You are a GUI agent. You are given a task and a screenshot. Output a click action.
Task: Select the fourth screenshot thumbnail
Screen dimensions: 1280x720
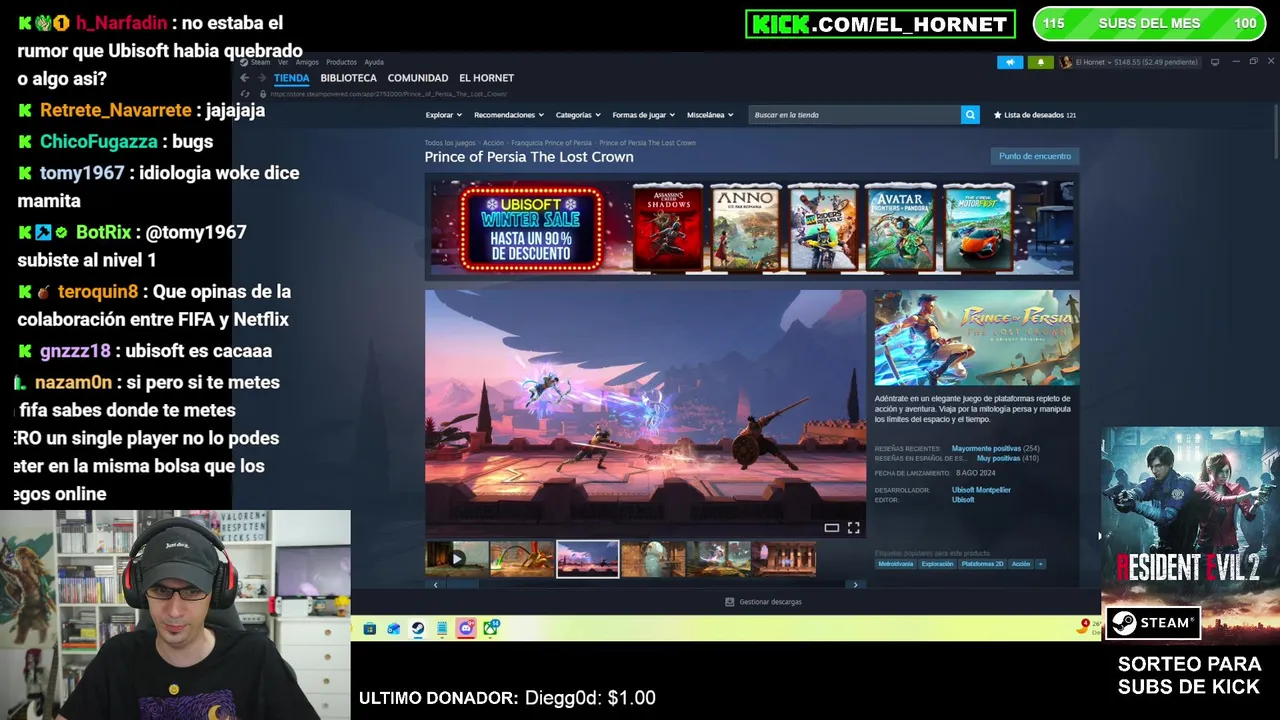pyautogui.click(x=653, y=559)
